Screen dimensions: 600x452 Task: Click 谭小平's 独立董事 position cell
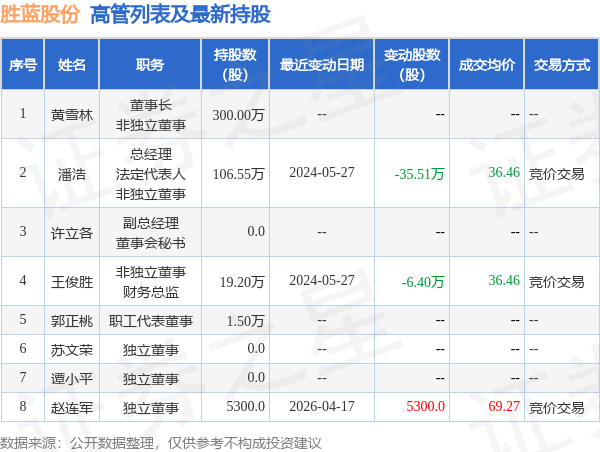click(x=150, y=379)
